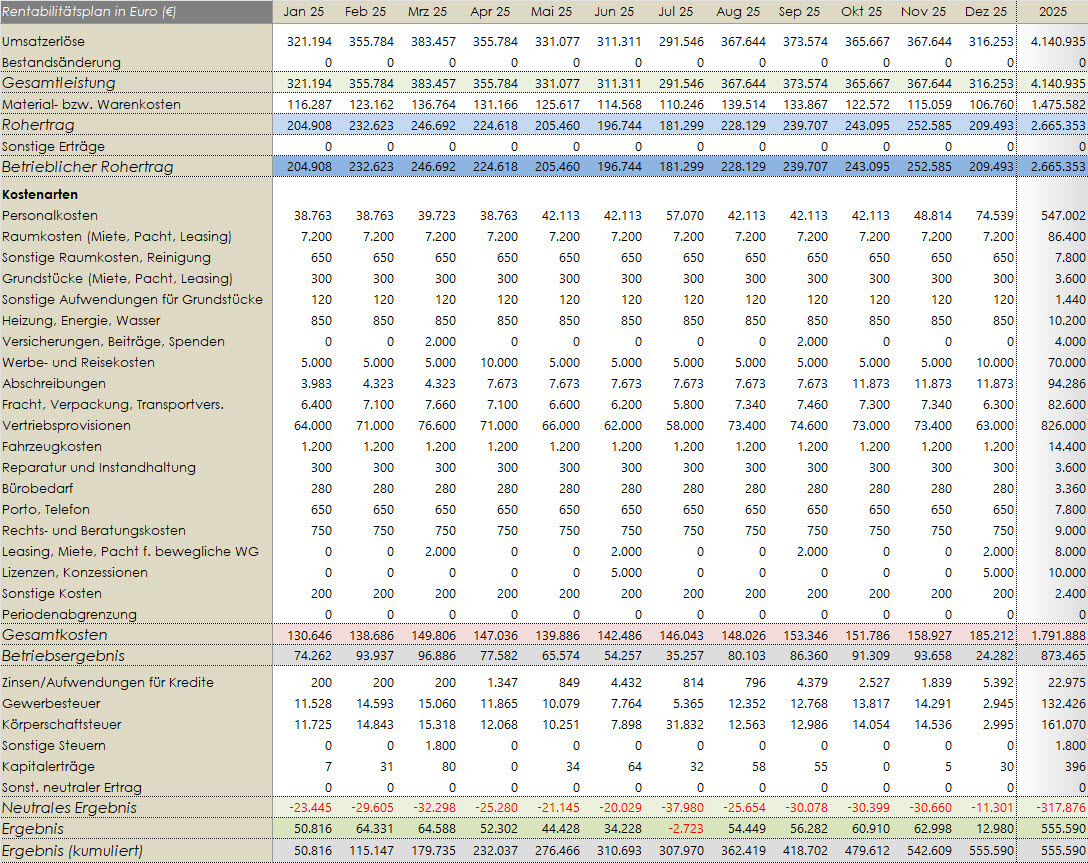Click the Jan 25 column header
Viewport: 1088px width, 863px height.
(303, 12)
